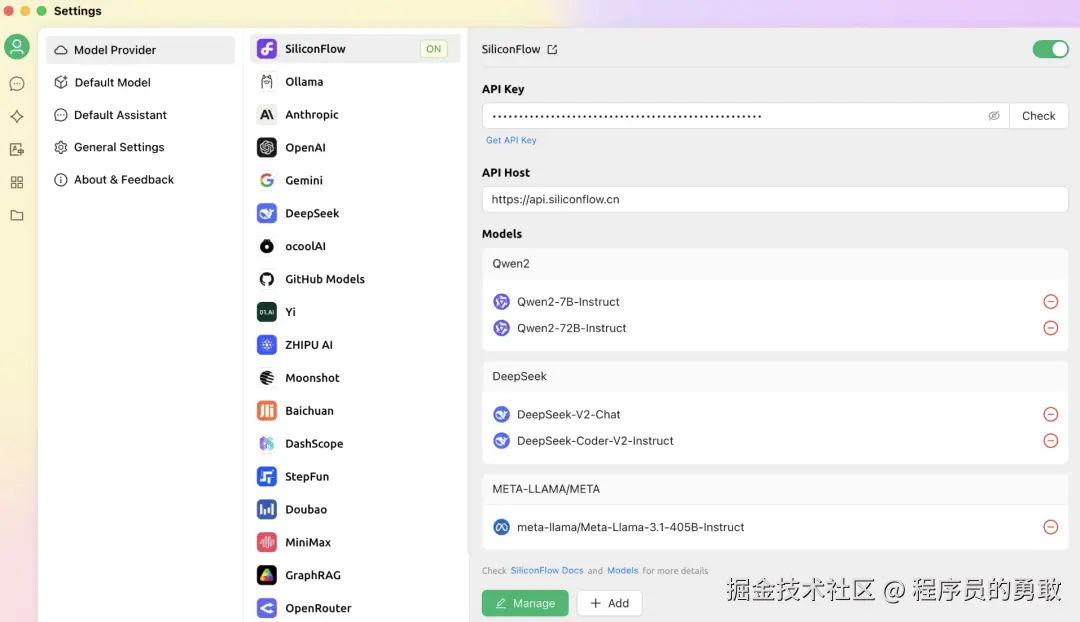Click the Qwen2-72B-Instruct model name
1080x622 pixels.
click(572, 328)
